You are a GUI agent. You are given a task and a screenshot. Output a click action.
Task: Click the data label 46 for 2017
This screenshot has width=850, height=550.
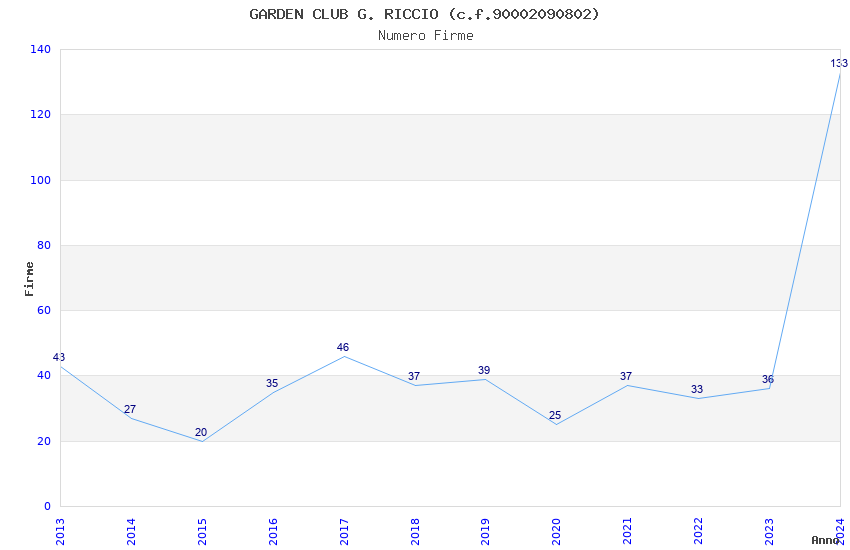343,347
